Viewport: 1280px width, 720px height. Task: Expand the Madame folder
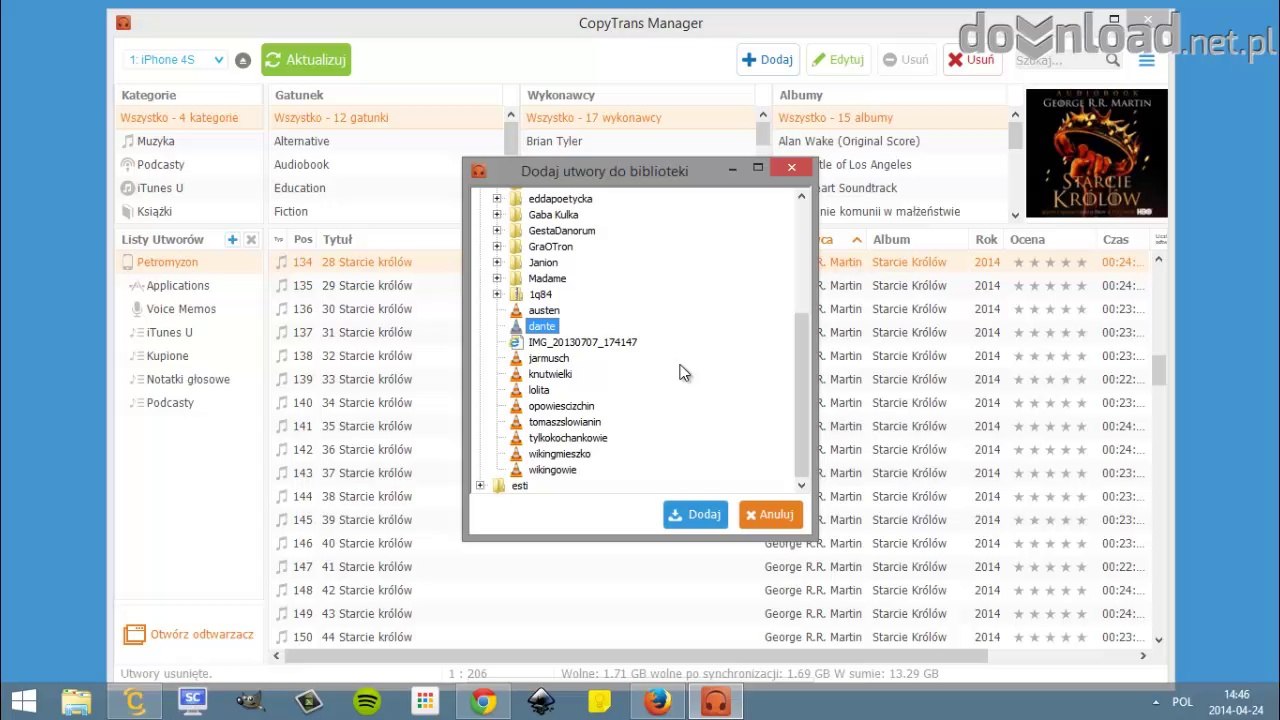click(497, 278)
